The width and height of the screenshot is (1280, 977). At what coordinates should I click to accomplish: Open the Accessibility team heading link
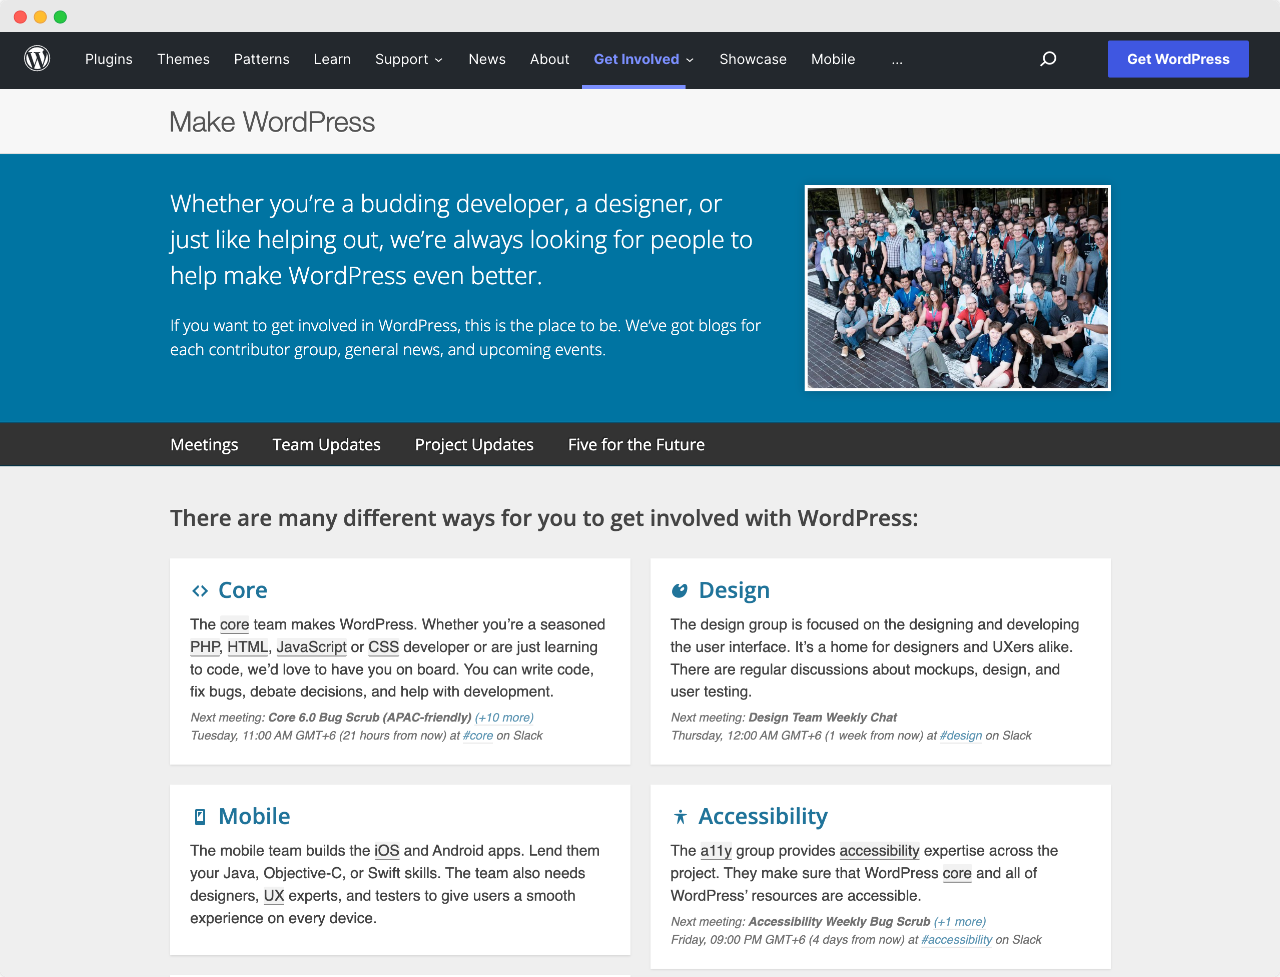pos(763,817)
